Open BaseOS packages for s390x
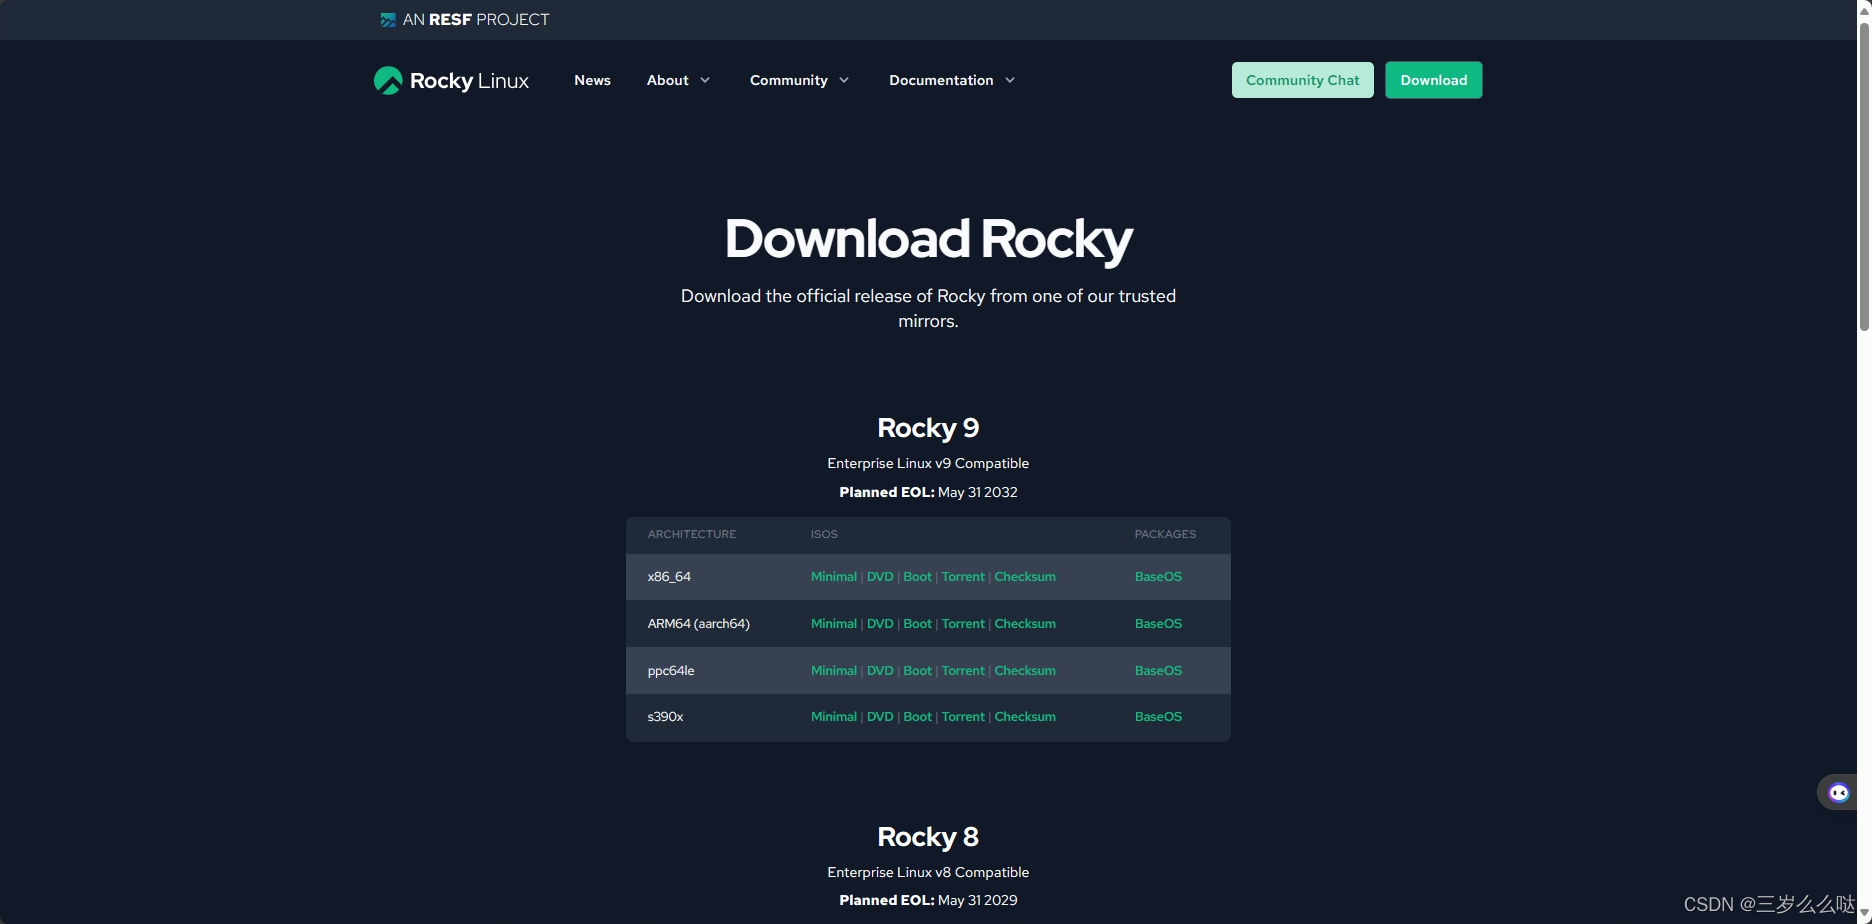The width and height of the screenshot is (1872, 924). (1158, 717)
